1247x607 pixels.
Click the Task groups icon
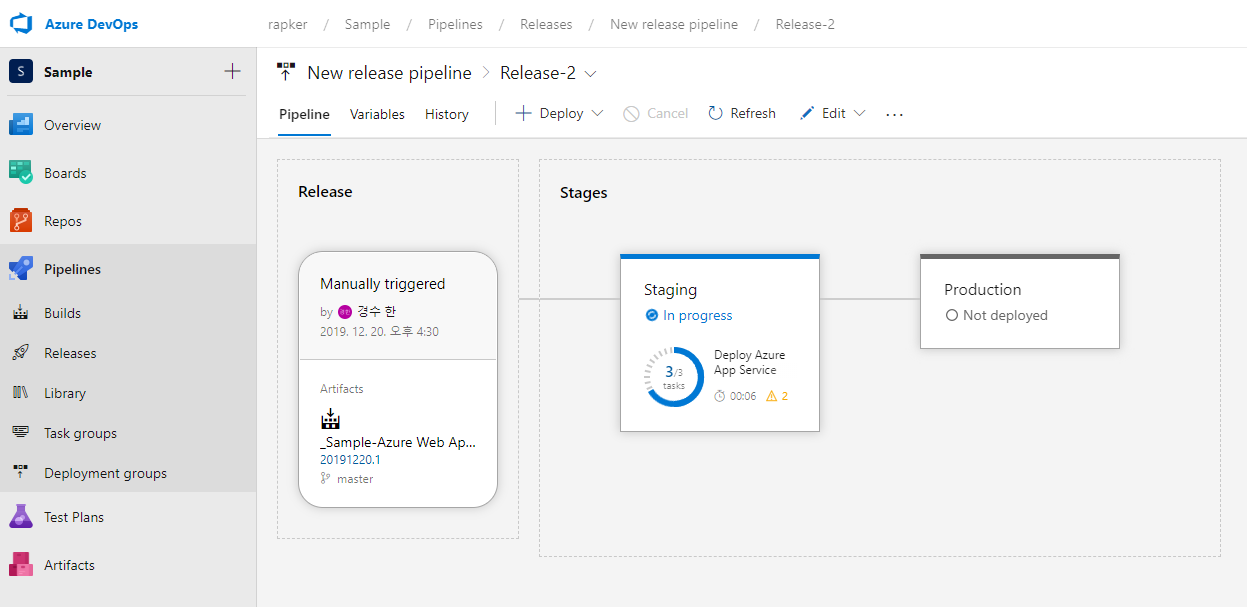[x=21, y=433]
